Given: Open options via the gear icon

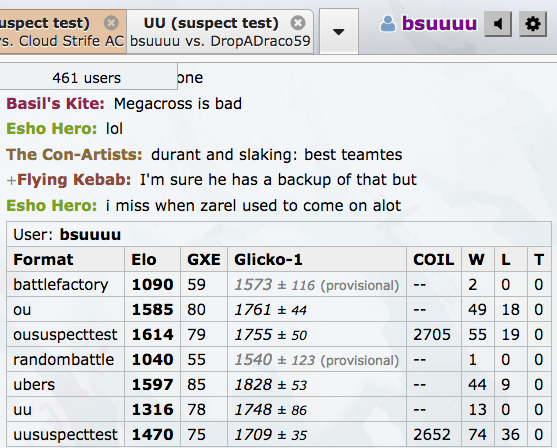Looking at the screenshot, I should click(x=532, y=24).
